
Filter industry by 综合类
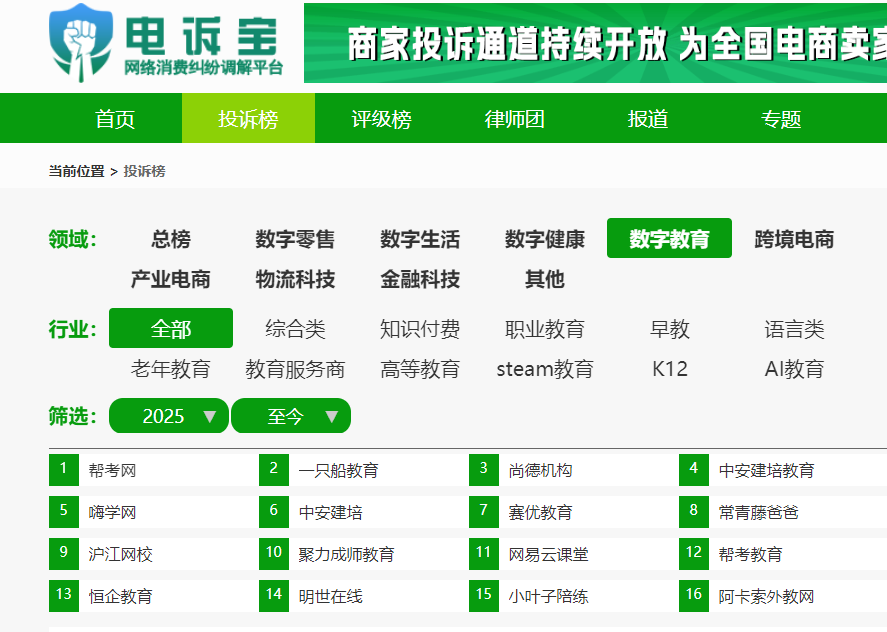click(295, 329)
